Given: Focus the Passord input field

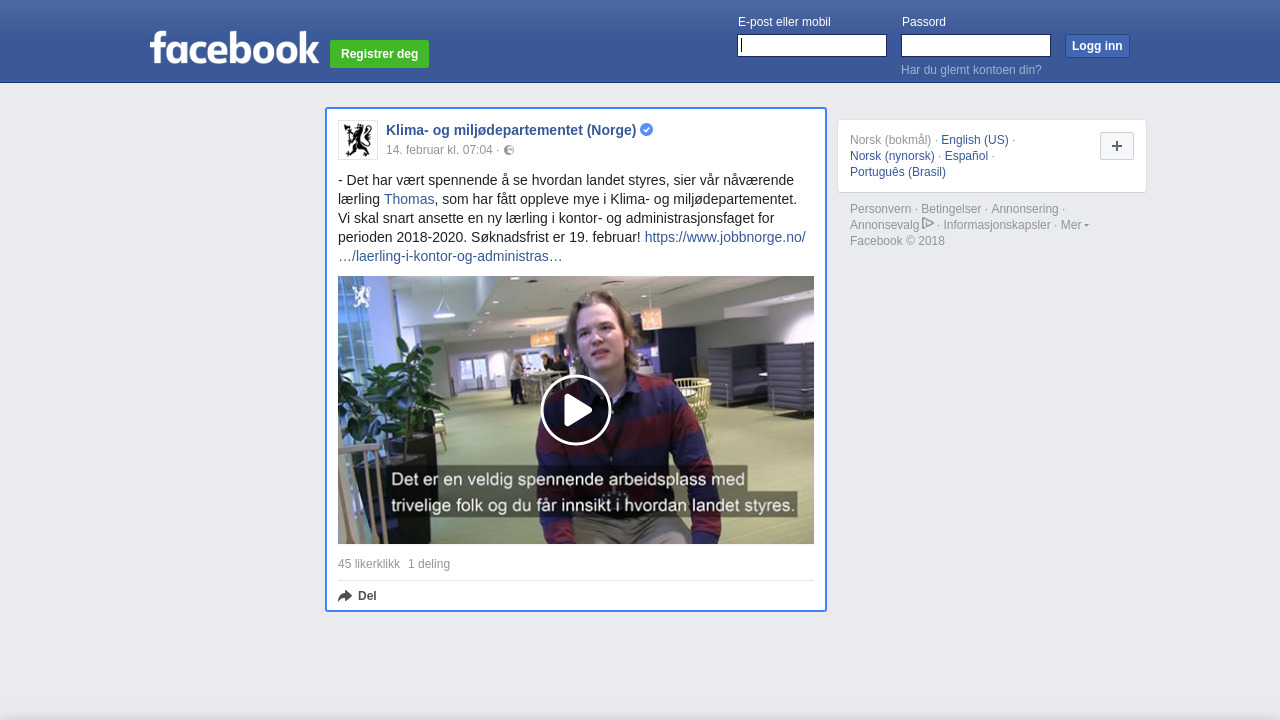Looking at the screenshot, I should tap(976, 46).
